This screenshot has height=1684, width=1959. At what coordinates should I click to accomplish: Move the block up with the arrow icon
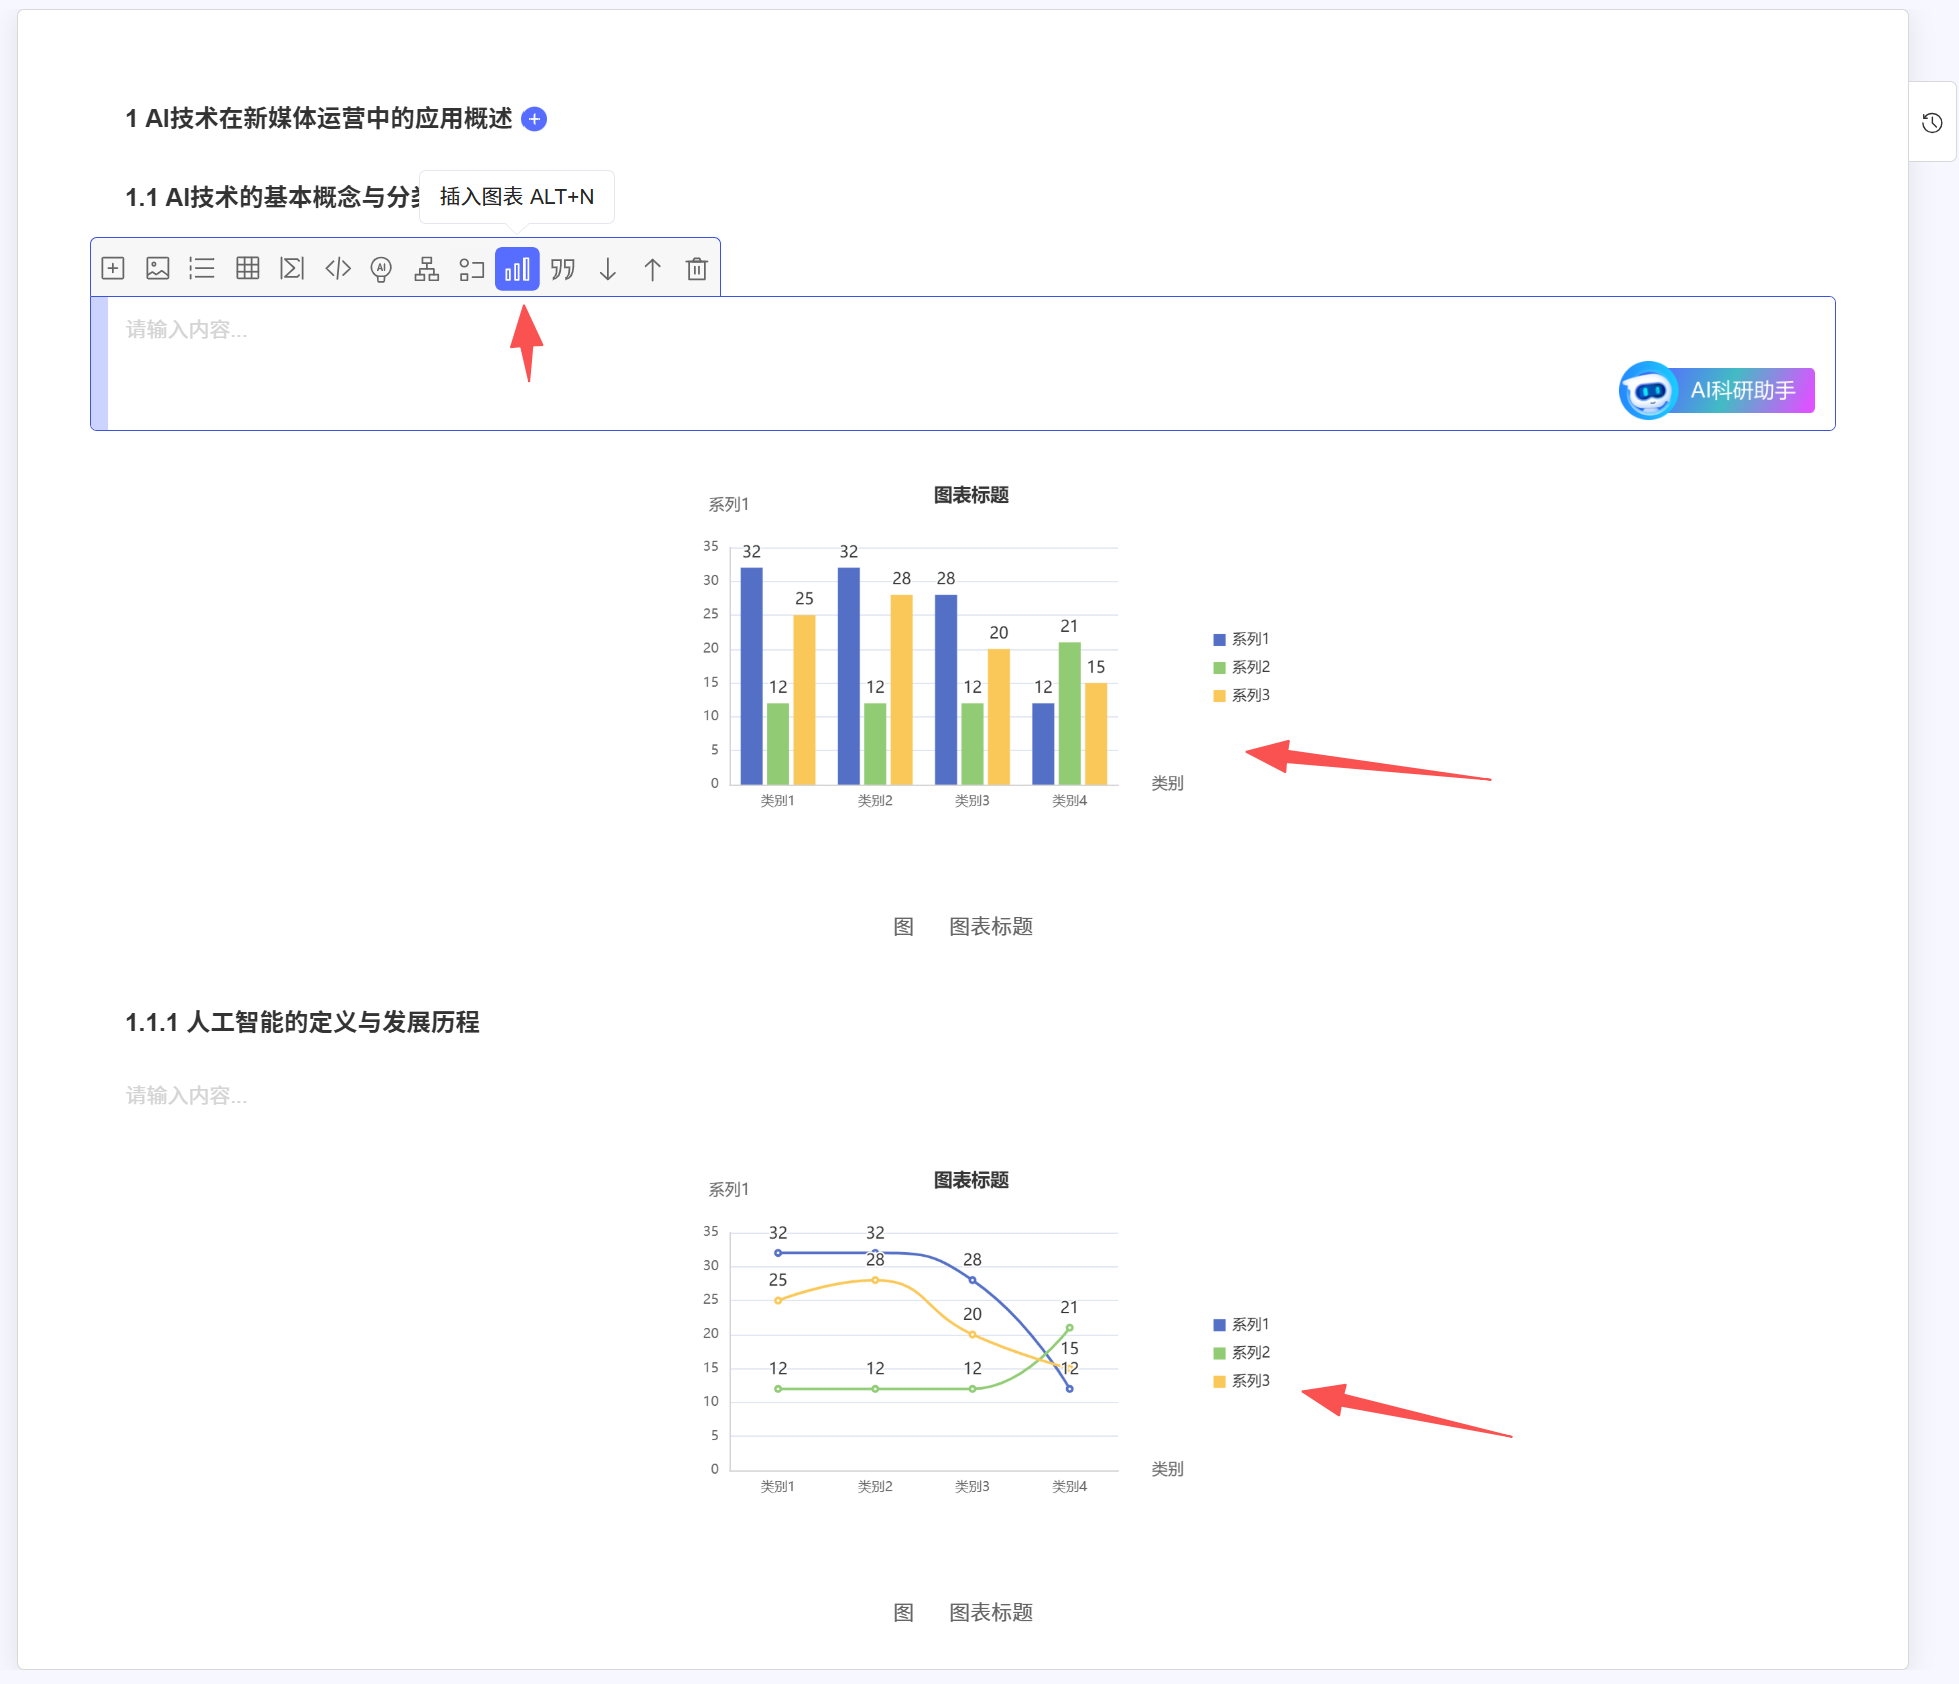coord(652,268)
